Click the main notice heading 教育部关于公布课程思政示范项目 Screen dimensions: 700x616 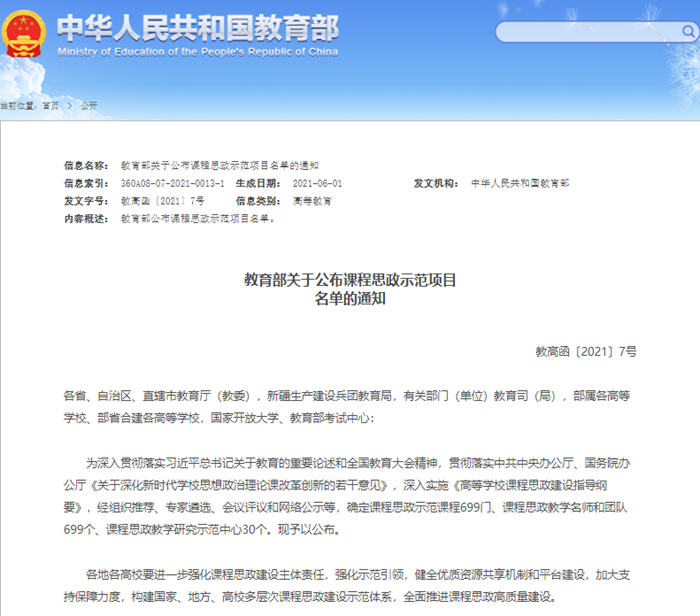point(350,281)
